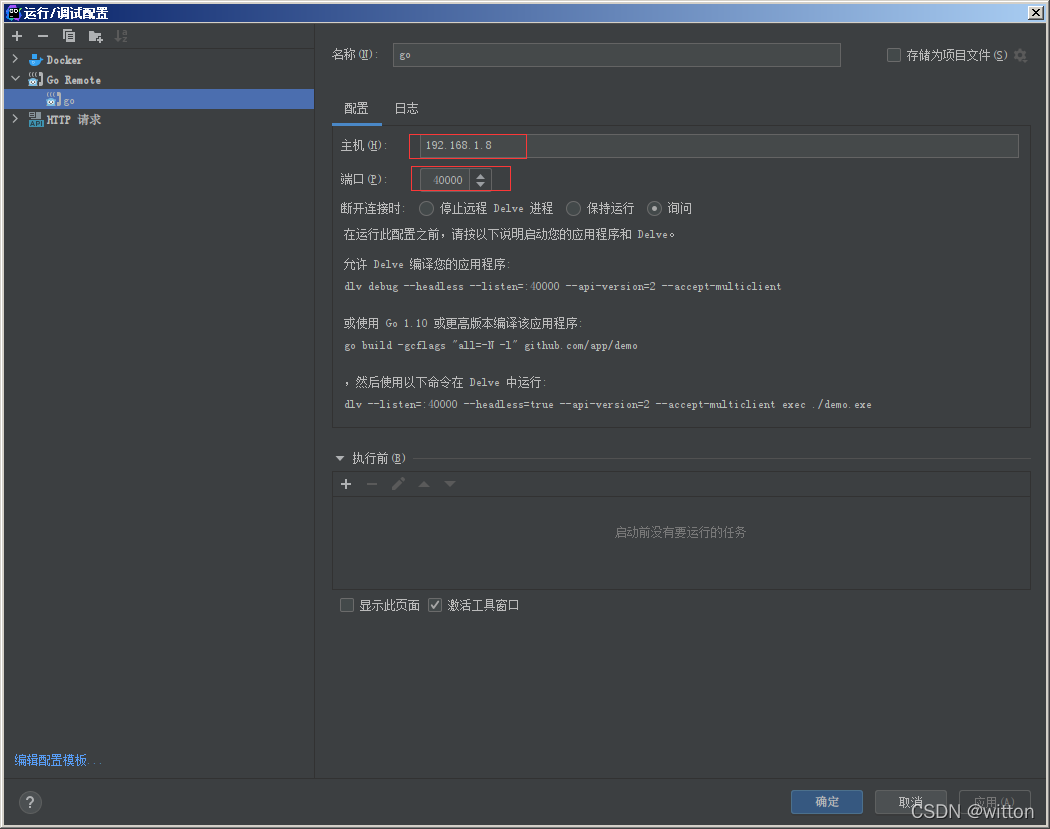Collapse the Go Remote tree node
Image resolution: width=1050 pixels, height=829 pixels.
point(15,79)
